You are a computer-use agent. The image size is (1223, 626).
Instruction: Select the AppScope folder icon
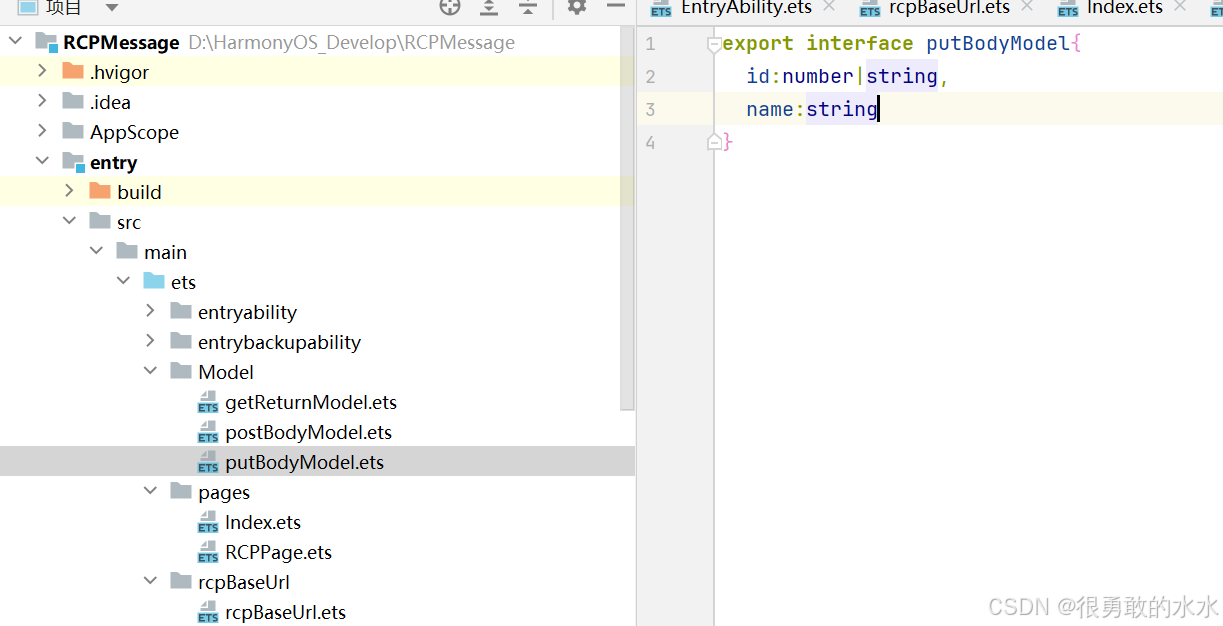click(73, 132)
